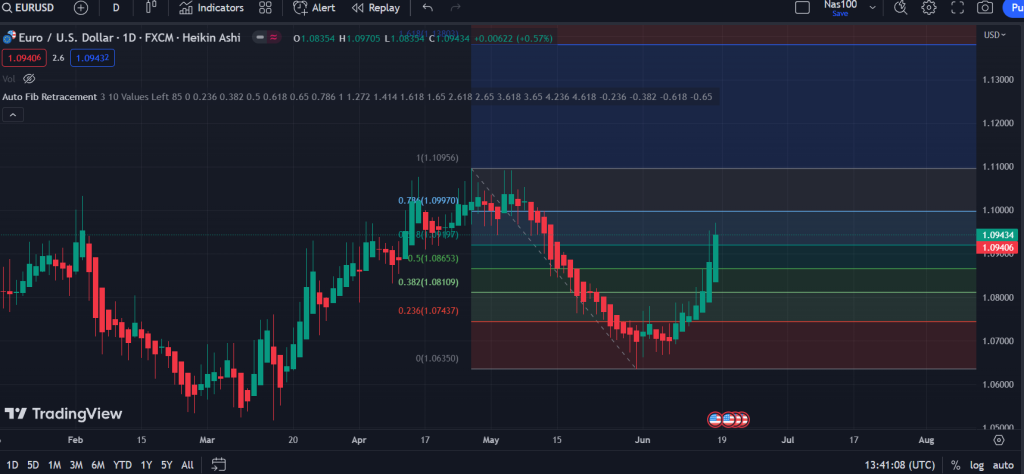Viewport: 1024px width, 474px height.
Task: Open the USD currency dropdown
Action: 994,35
